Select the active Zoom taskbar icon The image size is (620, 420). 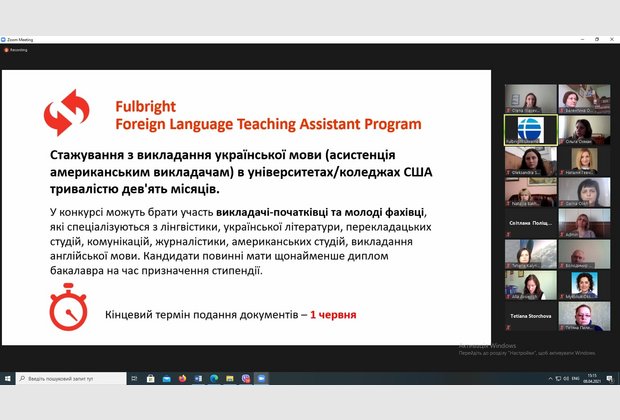click(x=261, y=378)
